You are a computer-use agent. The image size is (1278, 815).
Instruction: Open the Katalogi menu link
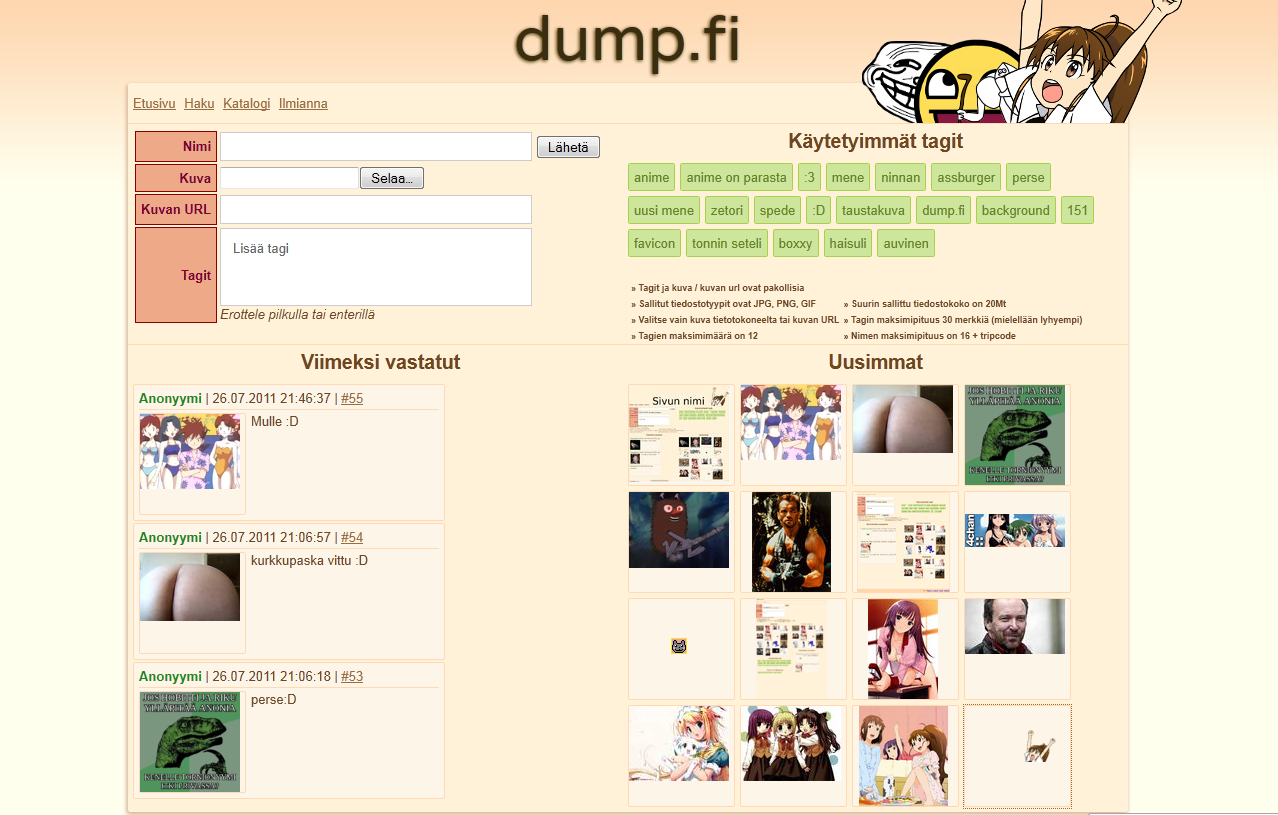[x=246, y=104]
